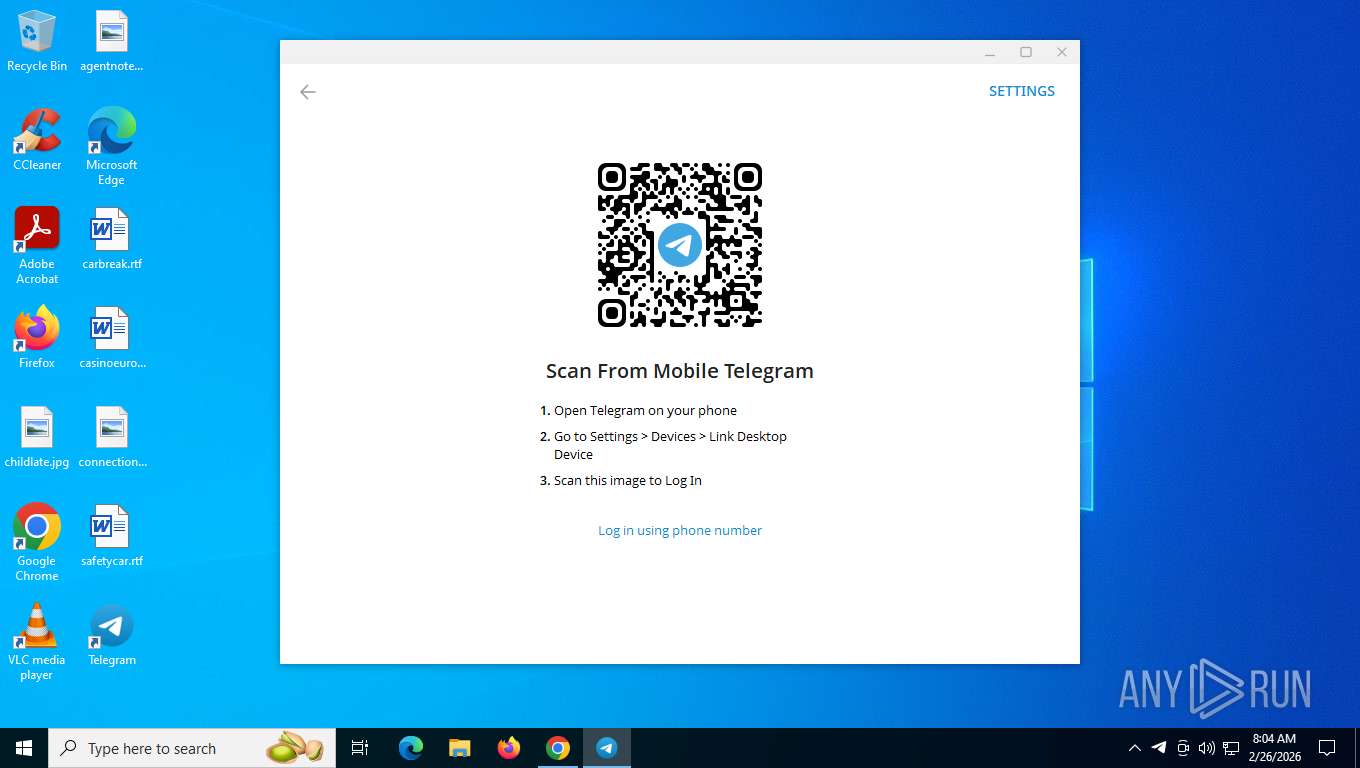Open Task View on the taskbar
Screen dimensions: 1360x768
[360, 748]
